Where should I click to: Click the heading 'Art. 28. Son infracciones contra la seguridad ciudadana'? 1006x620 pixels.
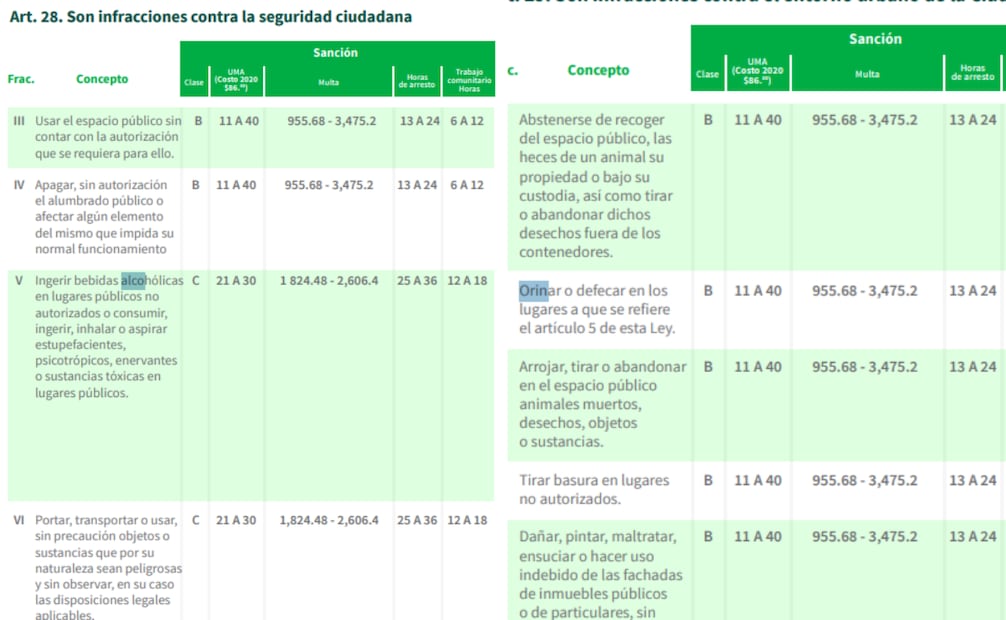pos(210,17)
